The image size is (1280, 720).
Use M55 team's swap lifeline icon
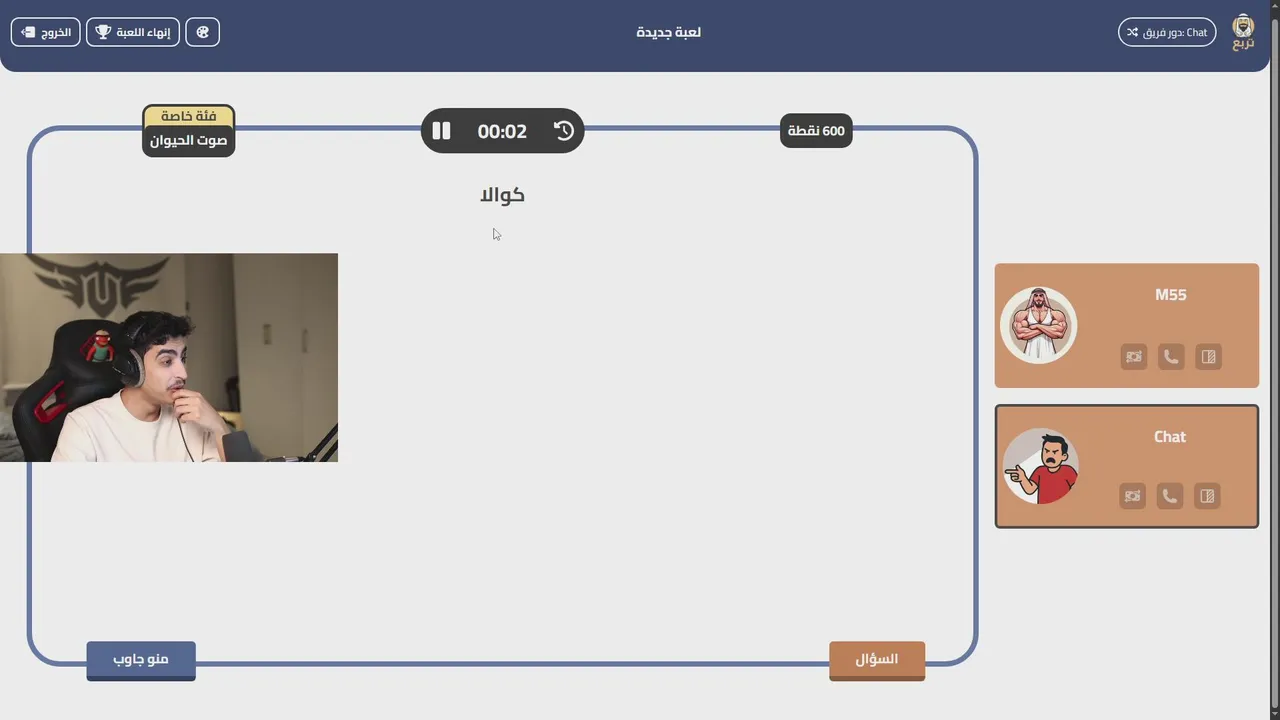(x=1133, y=356)
